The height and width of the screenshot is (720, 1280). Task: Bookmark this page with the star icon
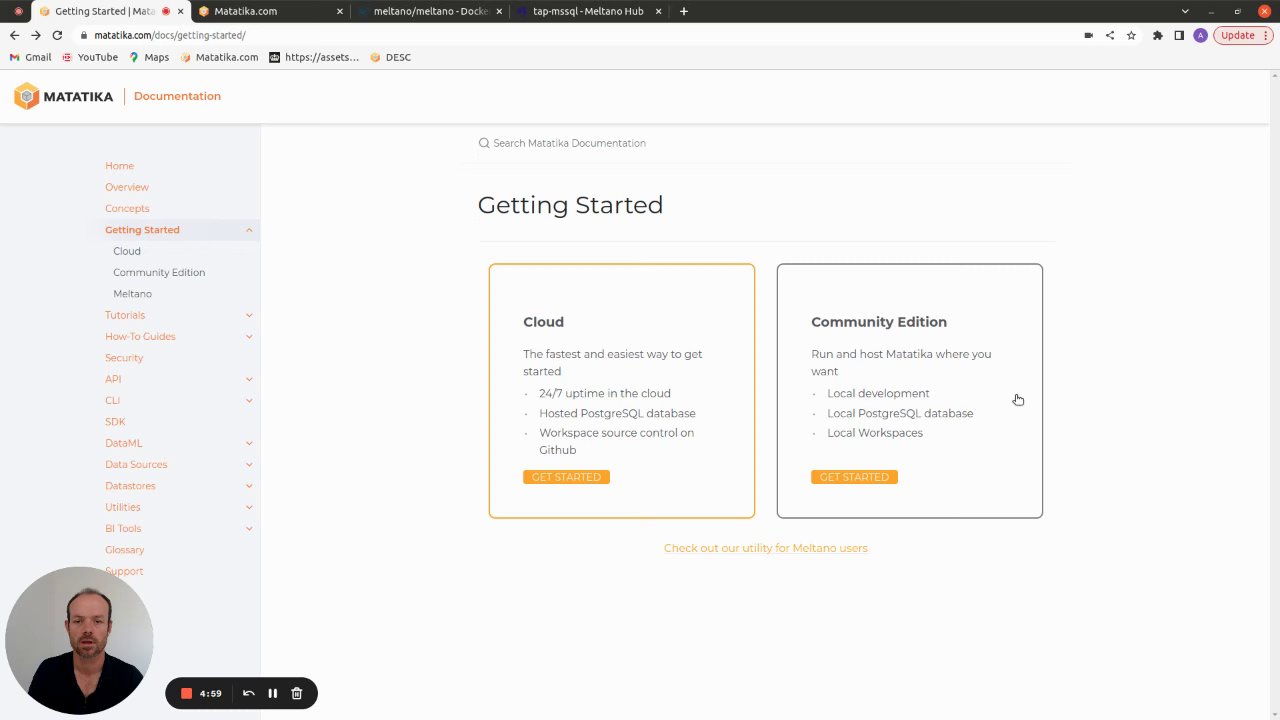pyautogui.click(x=1131, y=35)
